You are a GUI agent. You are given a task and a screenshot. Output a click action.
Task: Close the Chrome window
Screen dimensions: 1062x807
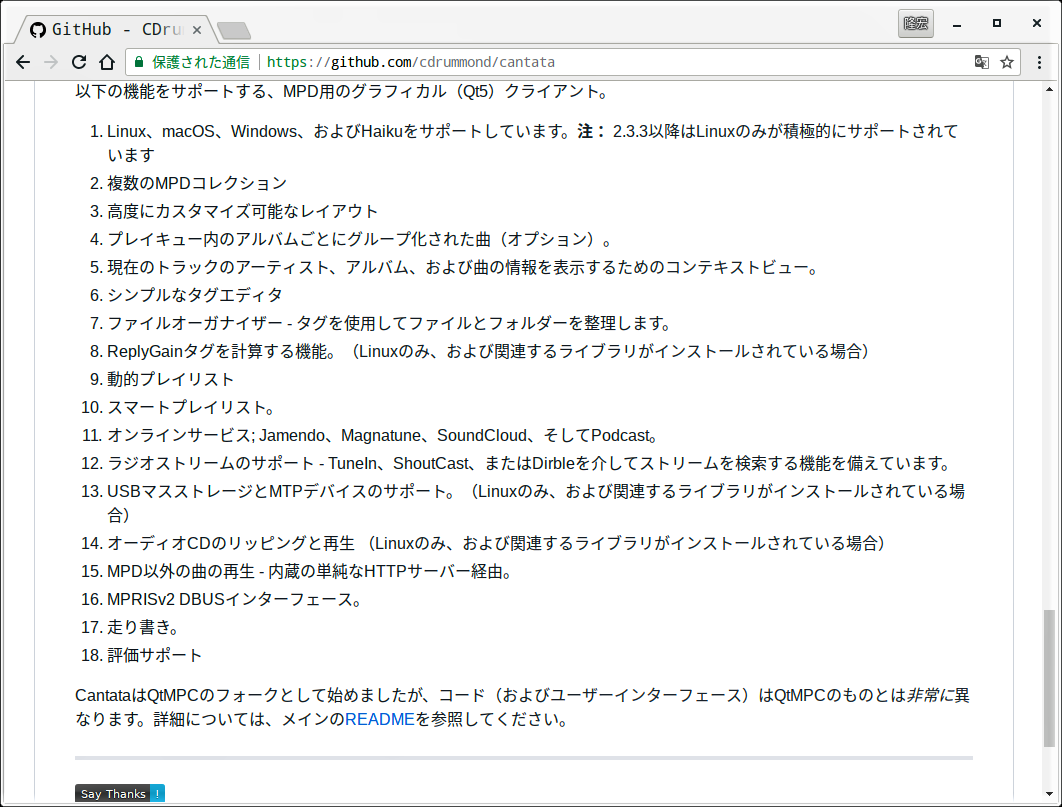pyautogui.click(x=1037, y=24)
